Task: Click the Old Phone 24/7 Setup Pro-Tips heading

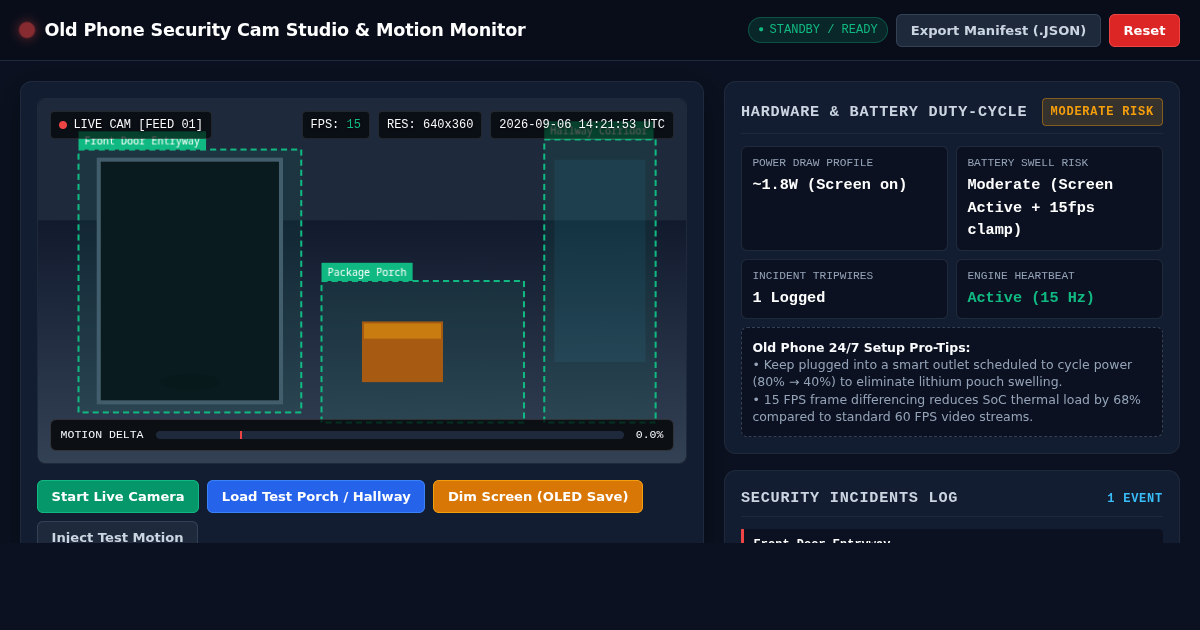Action: tap(861, 348)
